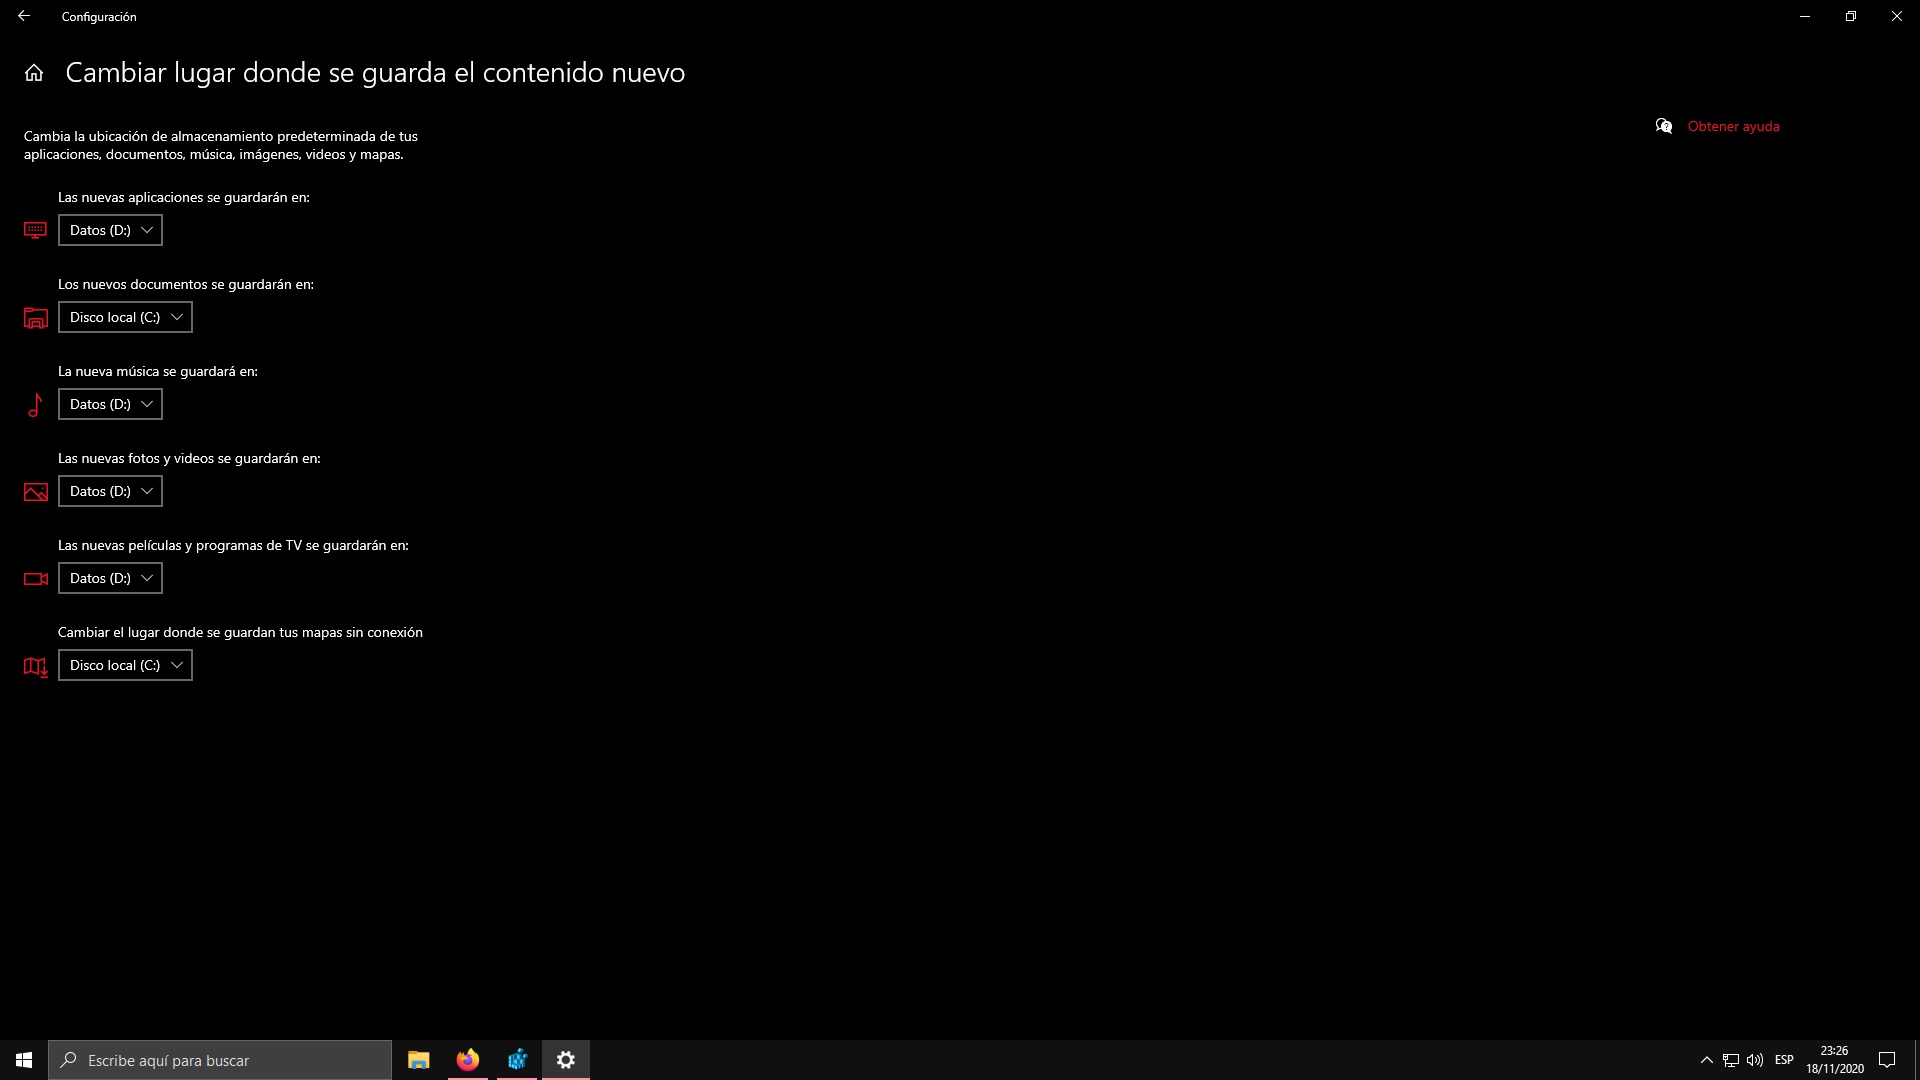Open the offline maps location dropdown
The width and height of the screenshot is (1920, 1080).
click(125, 665)
